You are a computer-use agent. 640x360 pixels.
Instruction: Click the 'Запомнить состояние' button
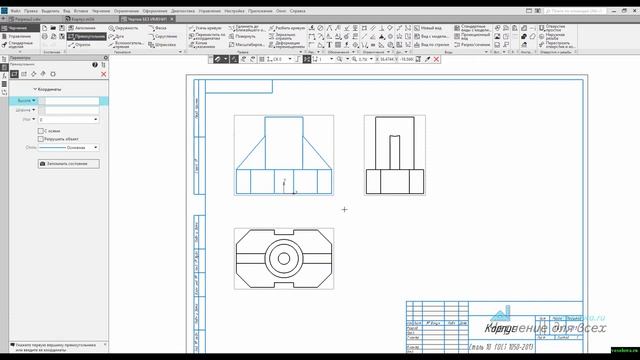pos(69,164)
